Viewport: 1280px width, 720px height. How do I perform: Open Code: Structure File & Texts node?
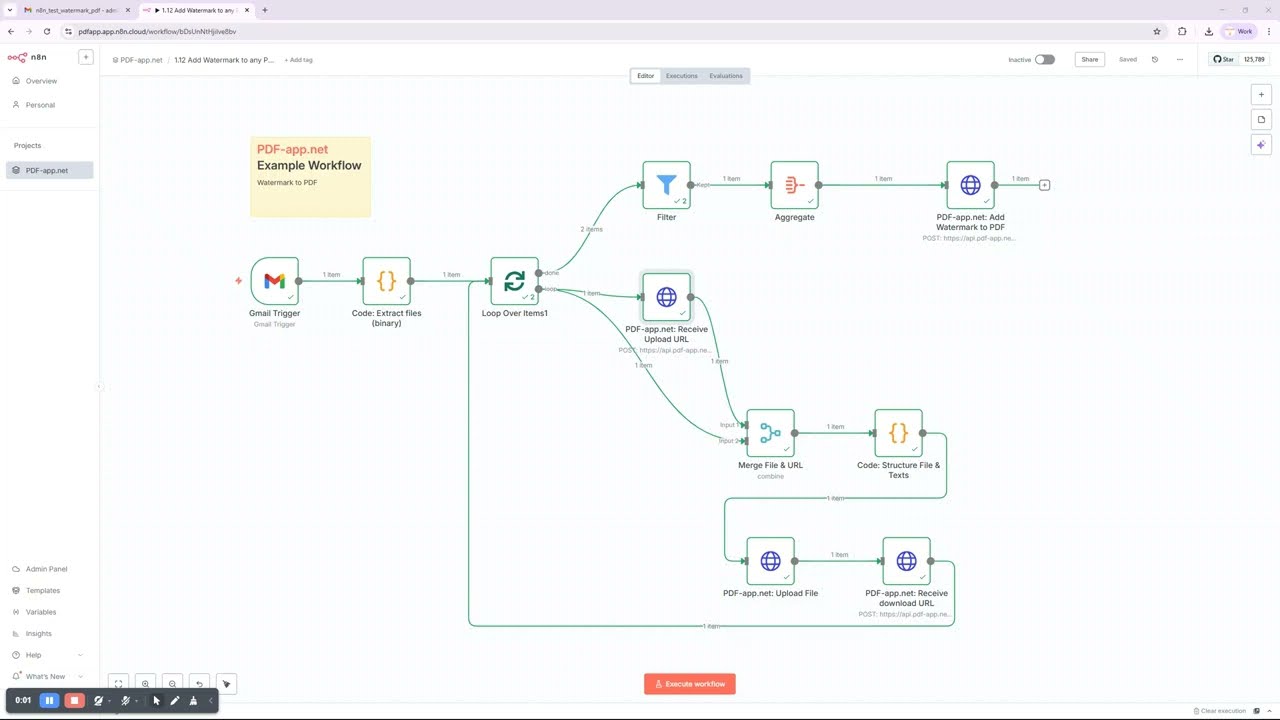tap(898, 433)
